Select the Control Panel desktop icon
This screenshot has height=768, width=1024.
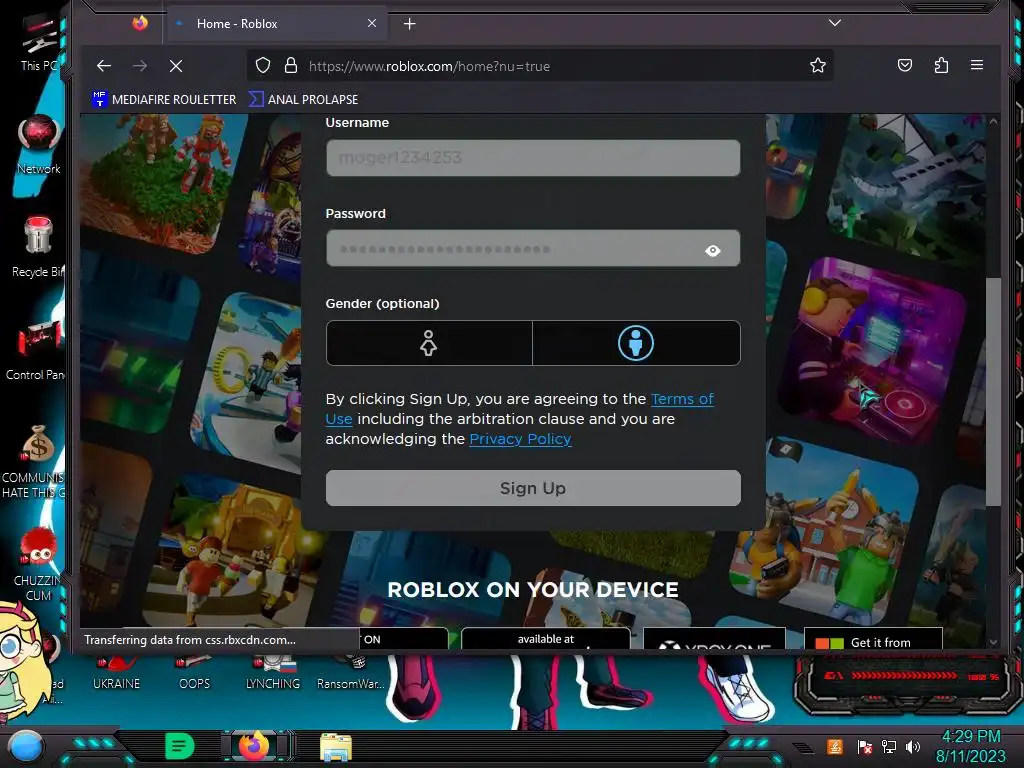click(36, 350)
